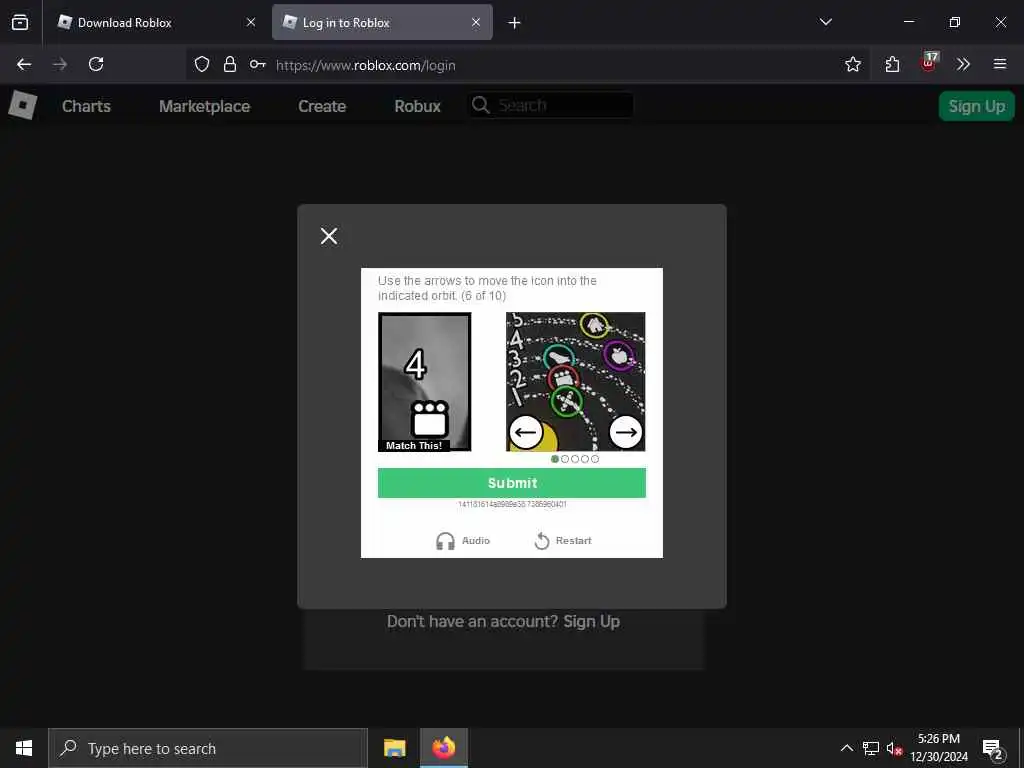Click the Roblox logo home icon
The image size is (1024, 768).
pyautogui.click(x=22, y=105)
